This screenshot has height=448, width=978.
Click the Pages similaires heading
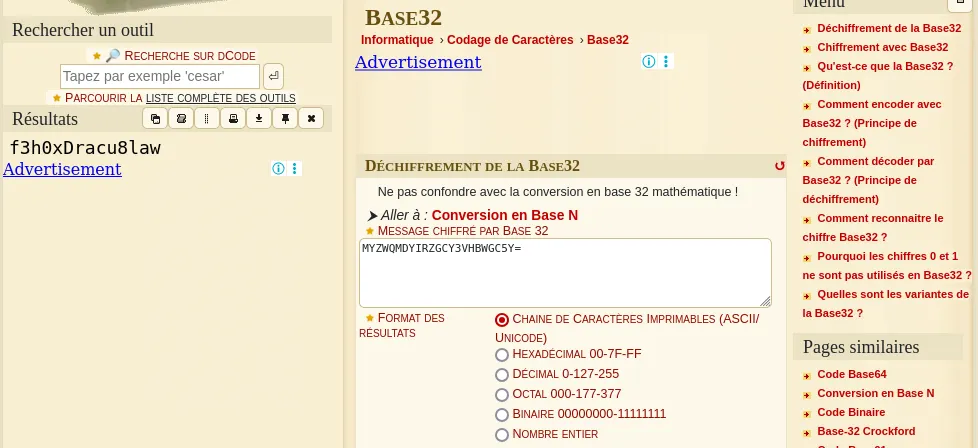861,347
